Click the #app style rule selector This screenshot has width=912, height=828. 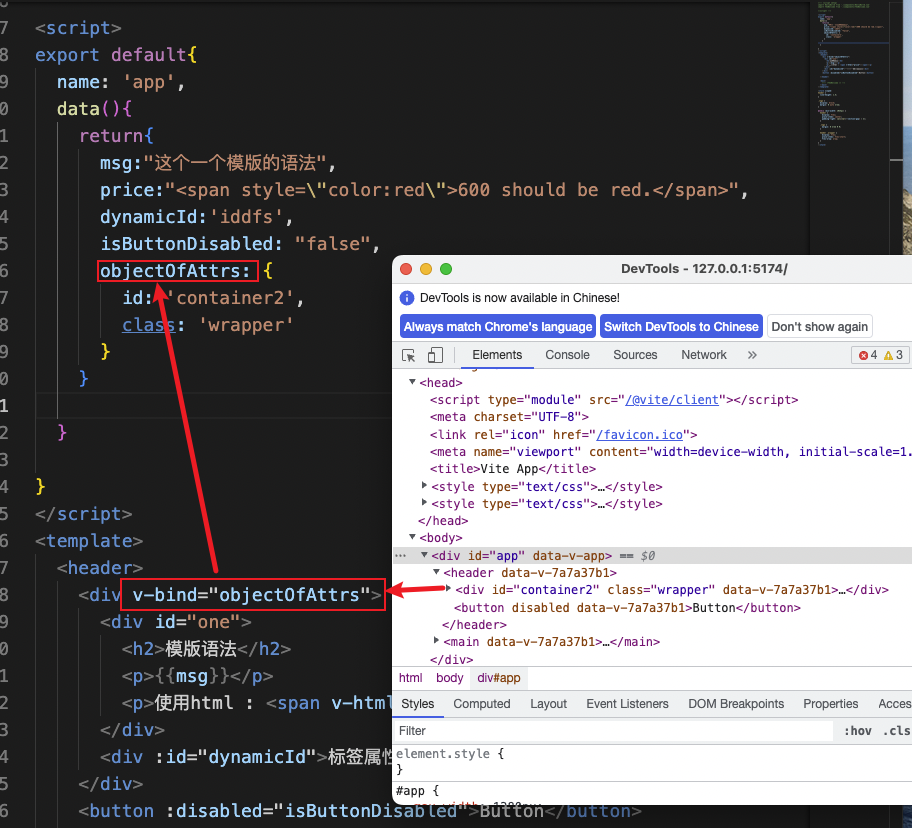click(x=417, y=791)
